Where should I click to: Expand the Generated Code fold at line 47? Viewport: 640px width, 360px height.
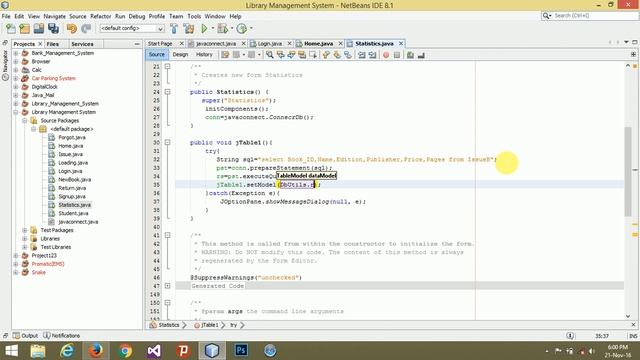tap(167, 286)
